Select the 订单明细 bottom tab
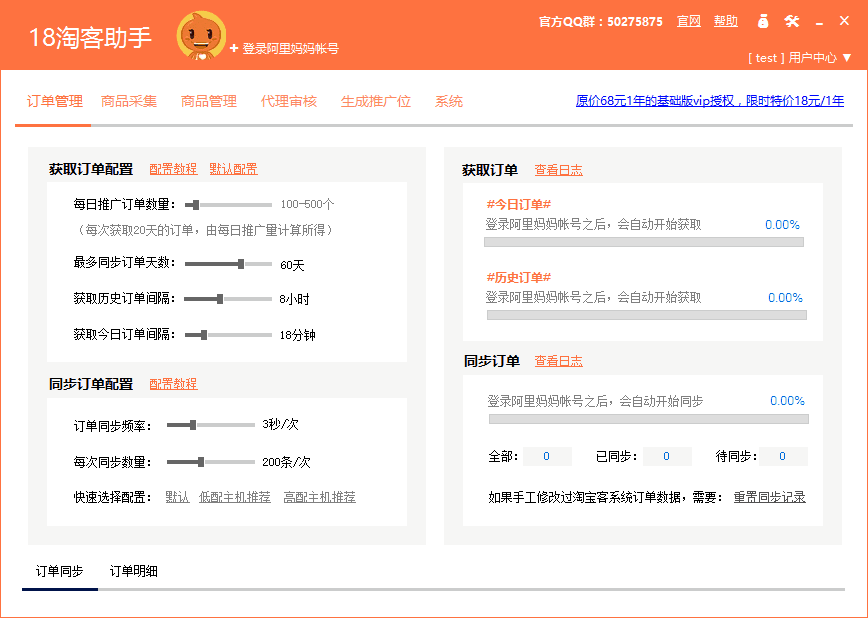Image resolution: width=868 pixels, height=618 pixels. 133,572
